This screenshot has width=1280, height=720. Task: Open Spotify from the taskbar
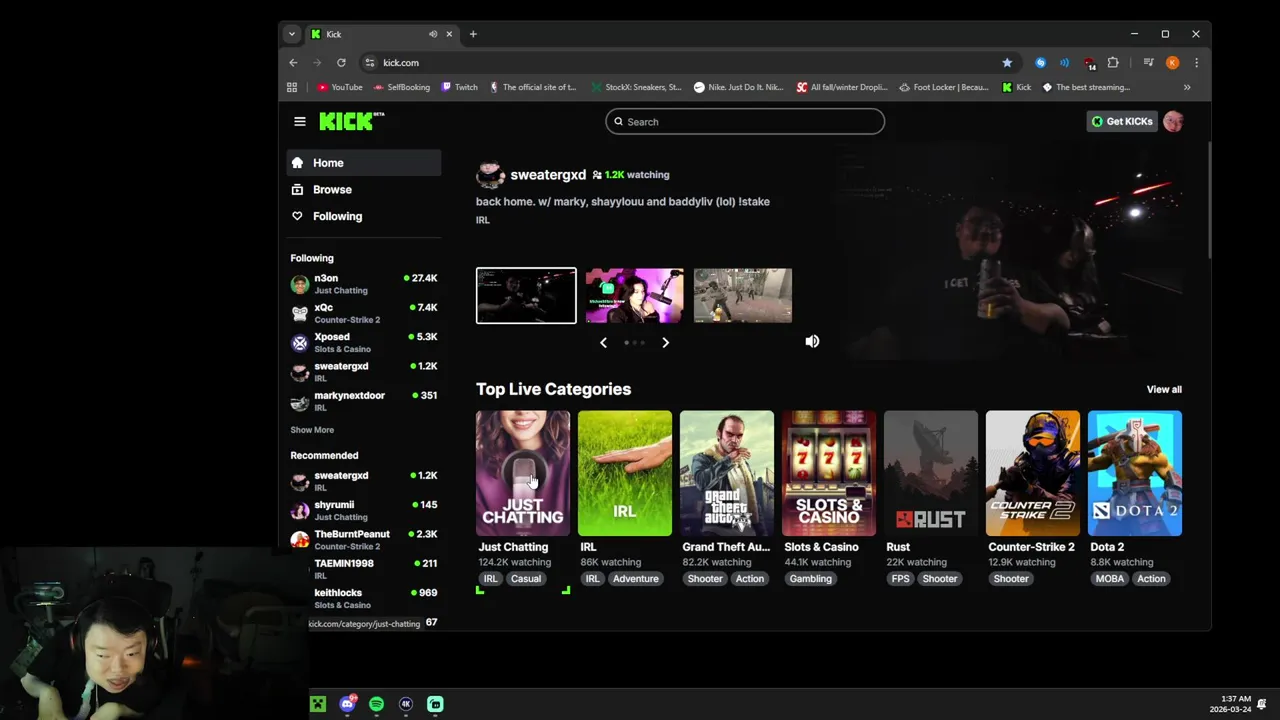point(376,704)
